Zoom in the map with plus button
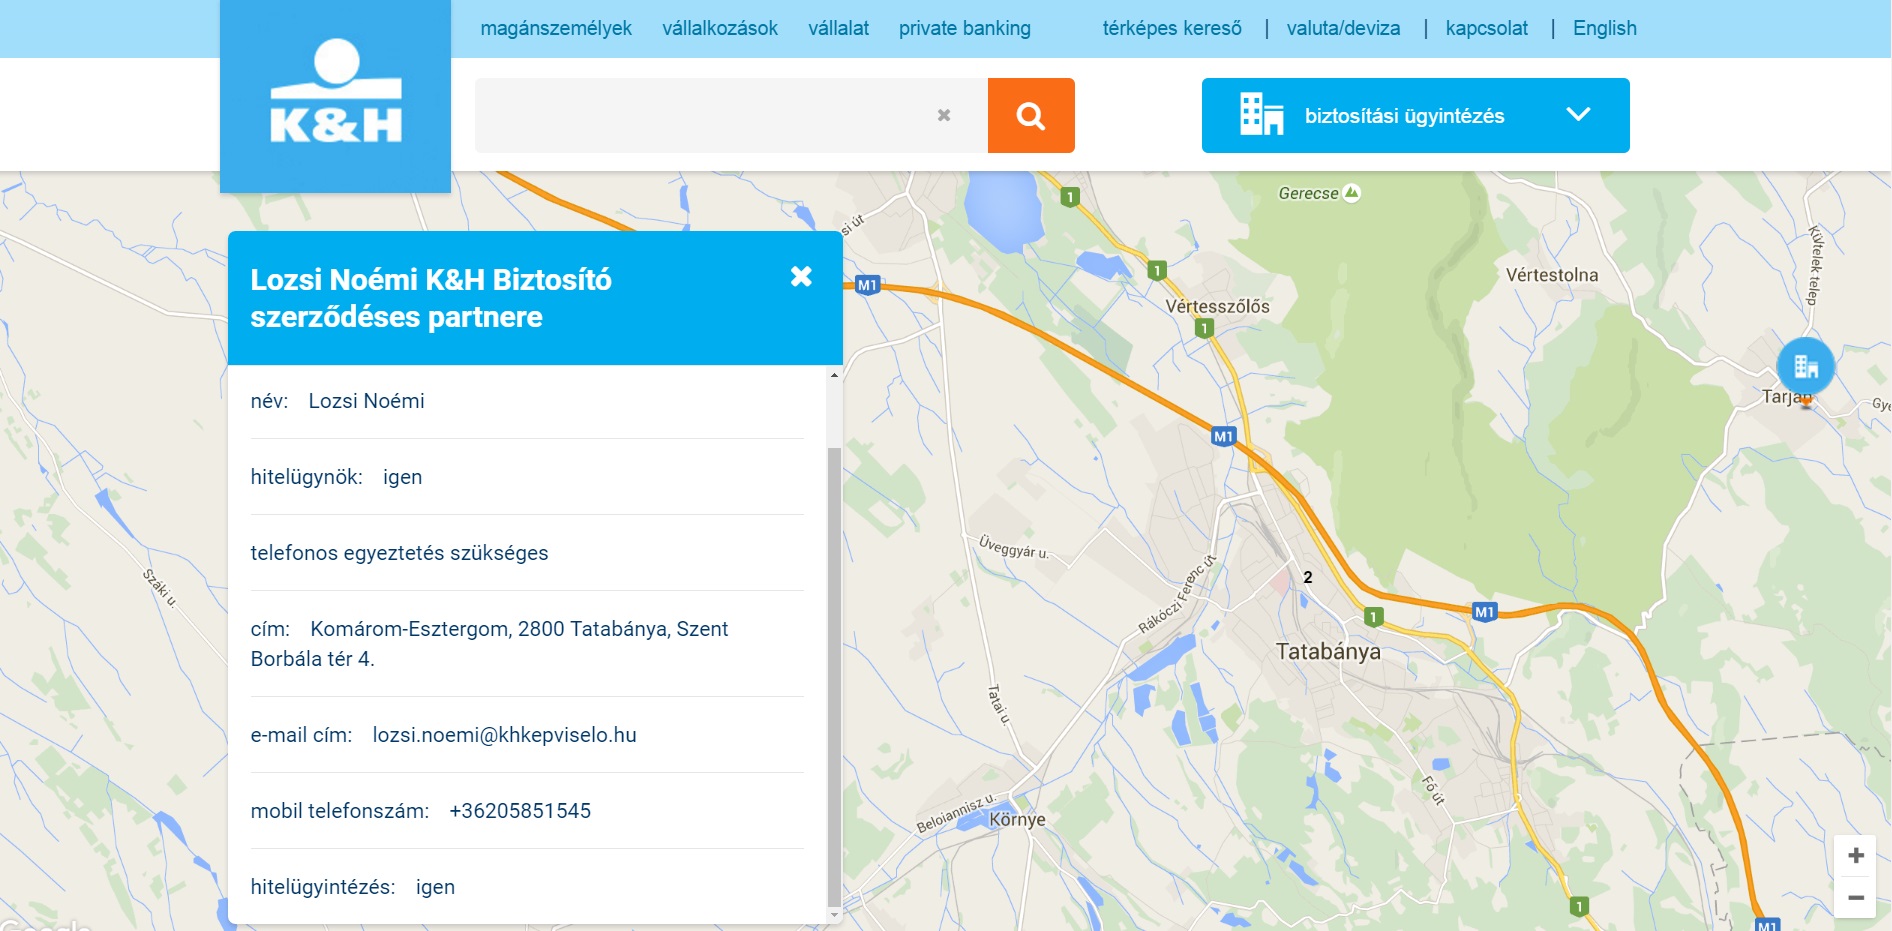The image size is (1892, 931). point(1856,856)
